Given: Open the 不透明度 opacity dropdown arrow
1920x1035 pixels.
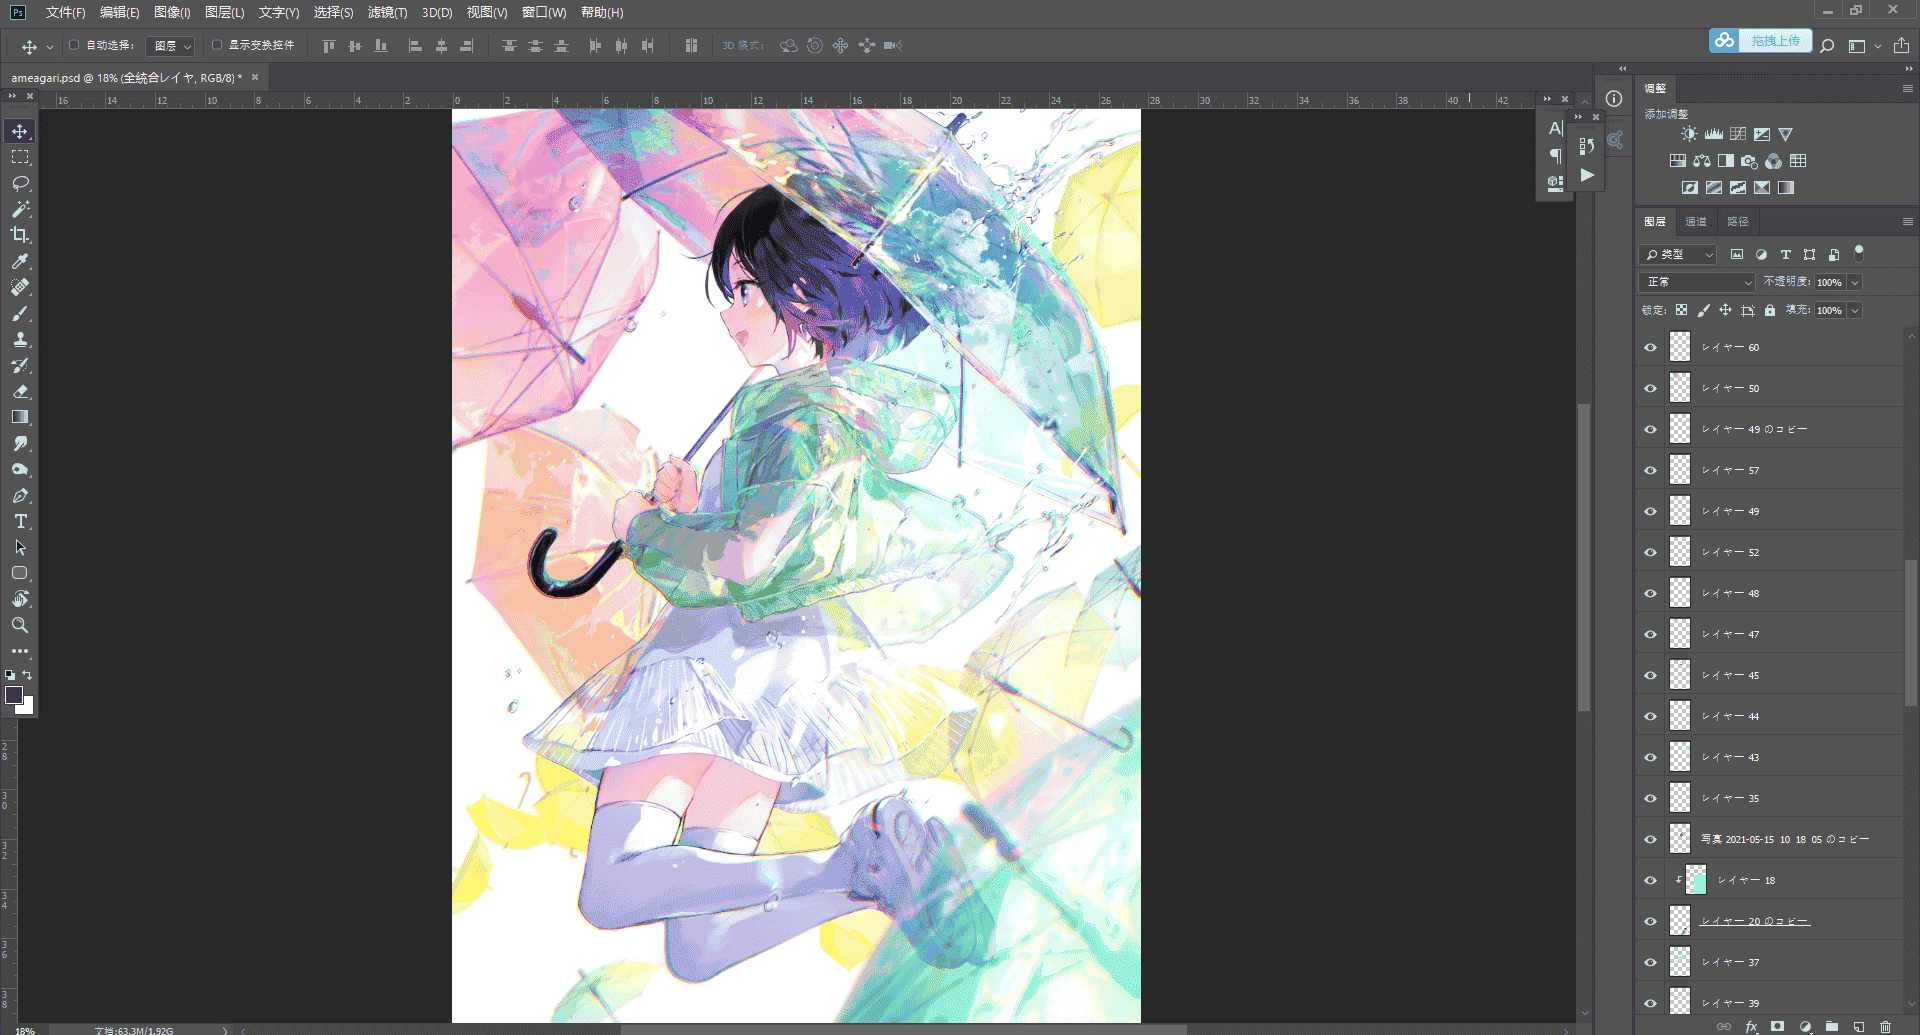Looking at the screenshot, I should coord(1855,282).
